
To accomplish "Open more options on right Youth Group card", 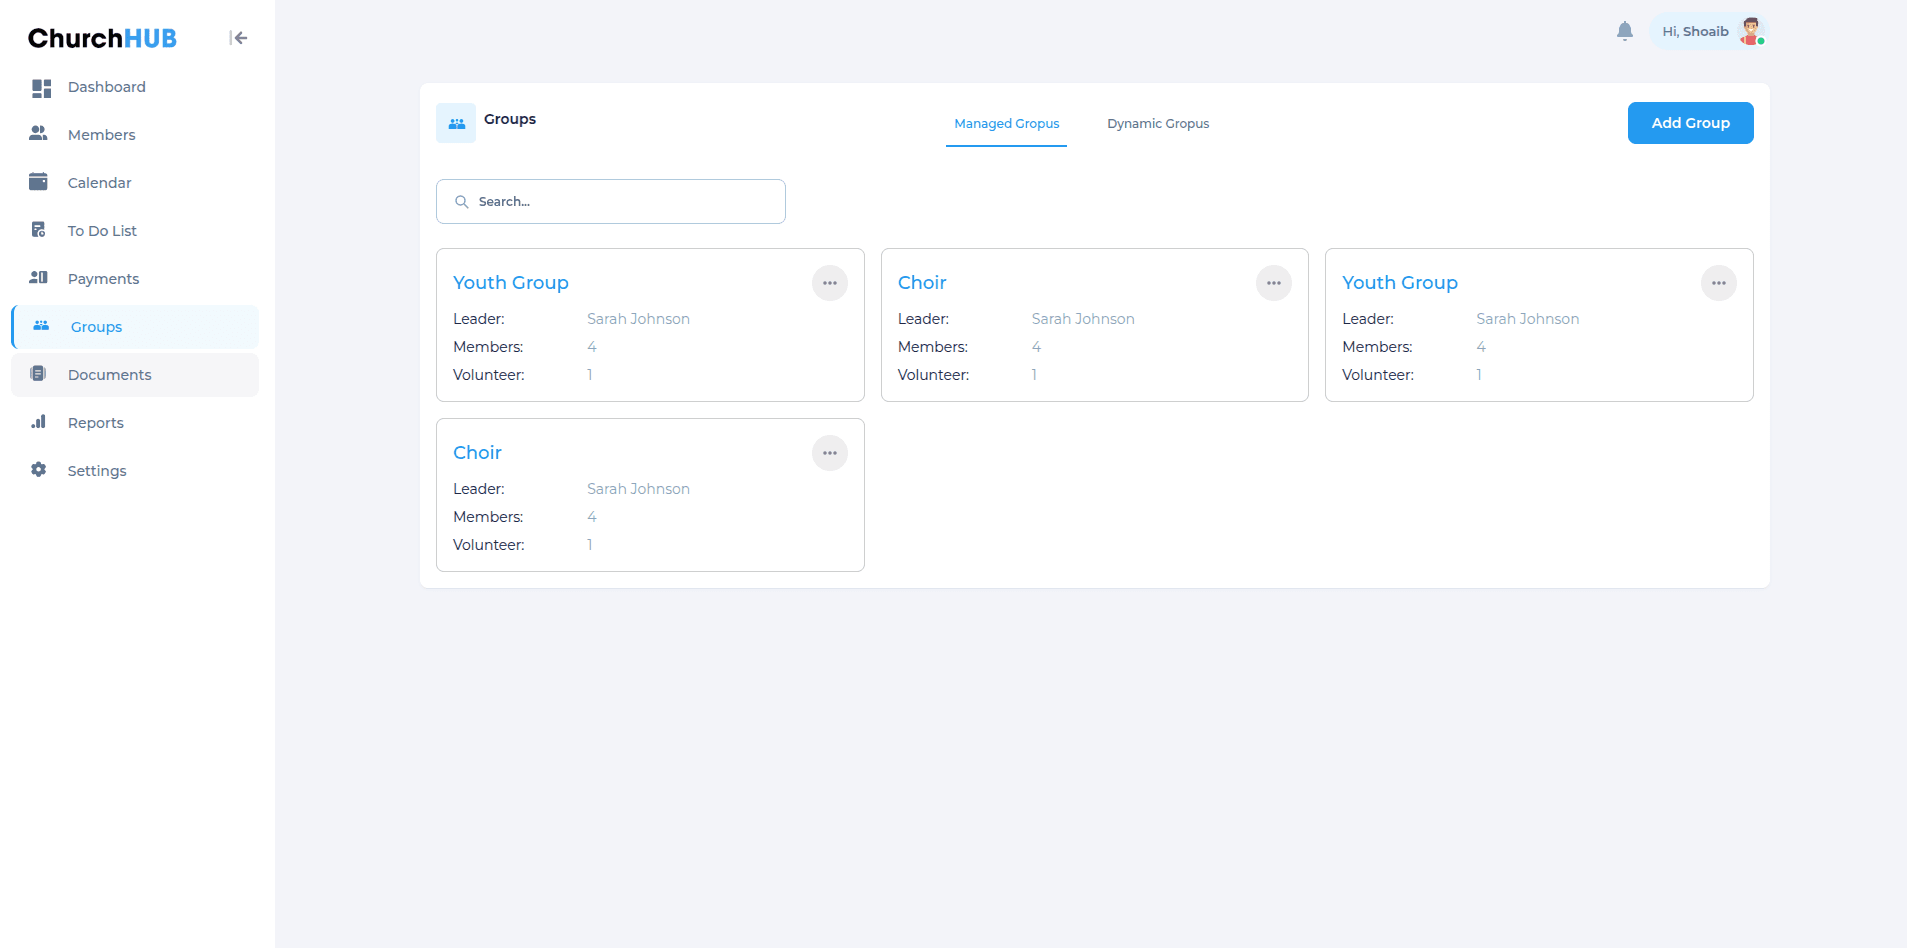I will pyautogui.click(x=1718, y=283).
